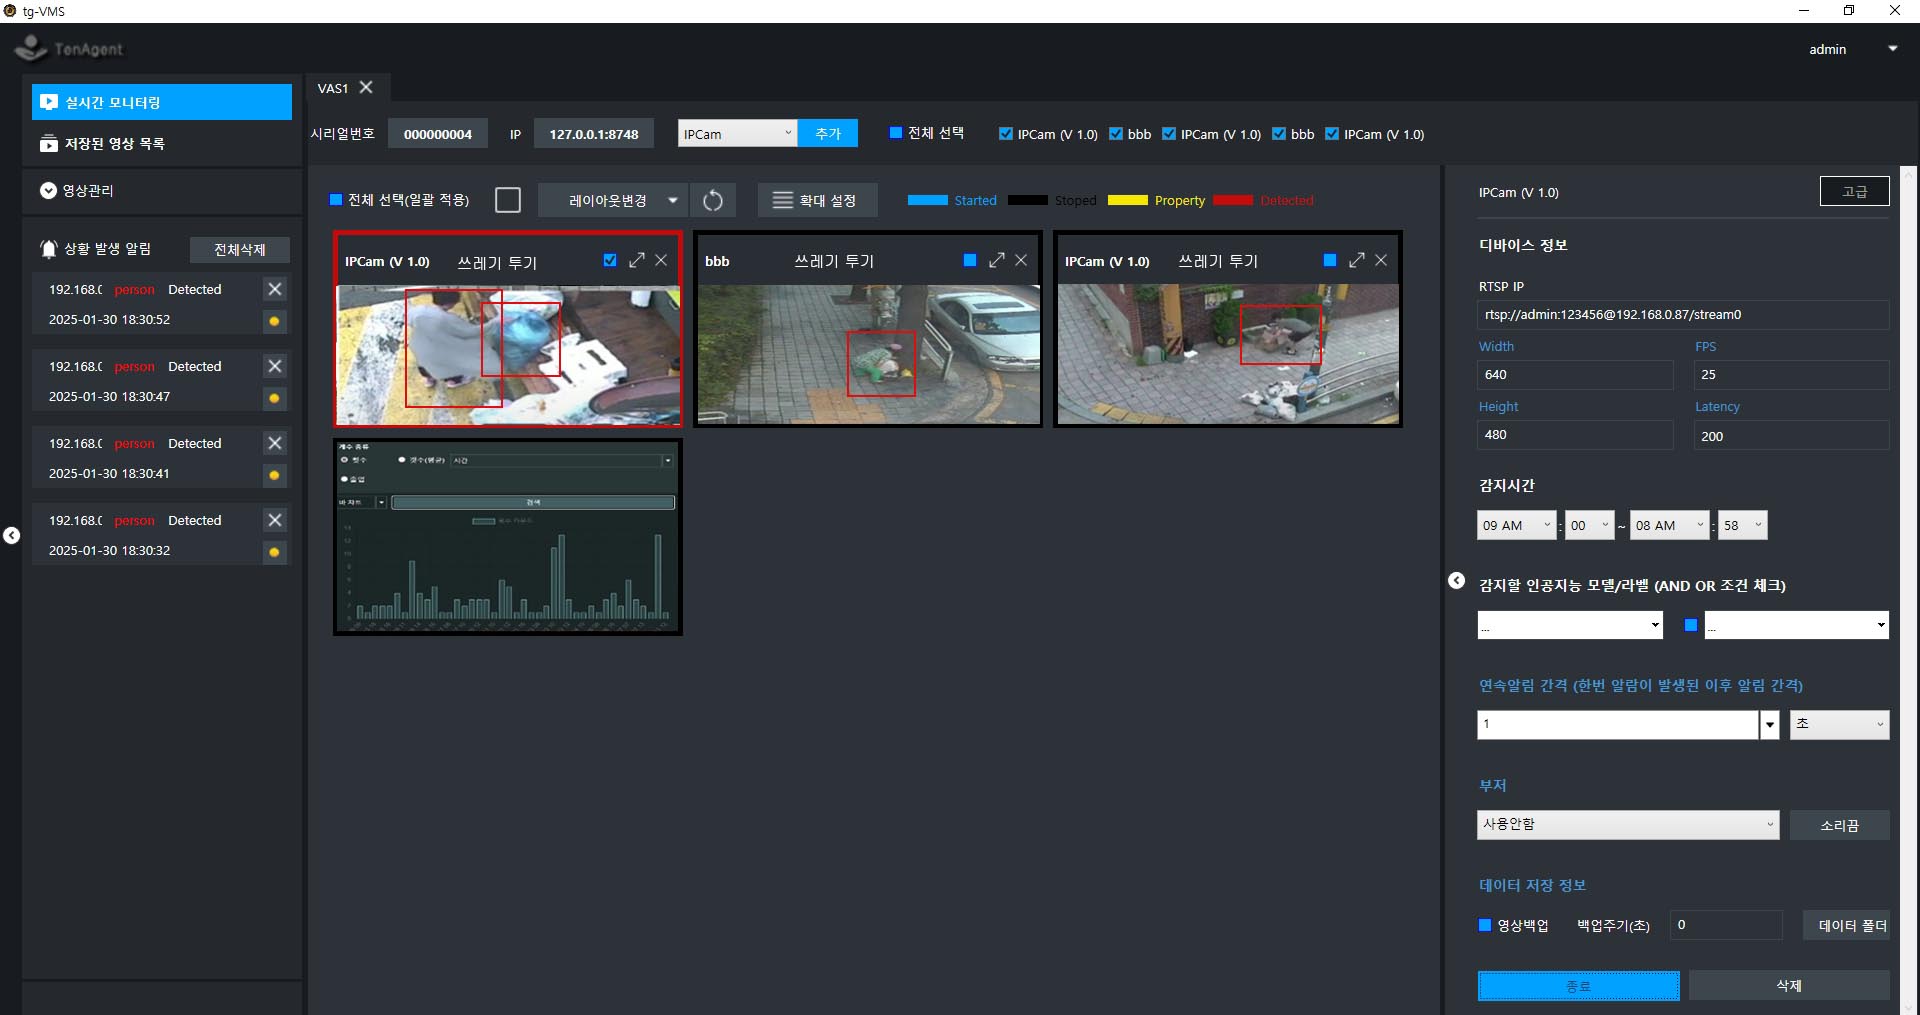Image resolution: width=1920 pixels, height=1015 pixels.
Task: Open 실시간 모니터링 menu
Action: click(x=161, y=103)
